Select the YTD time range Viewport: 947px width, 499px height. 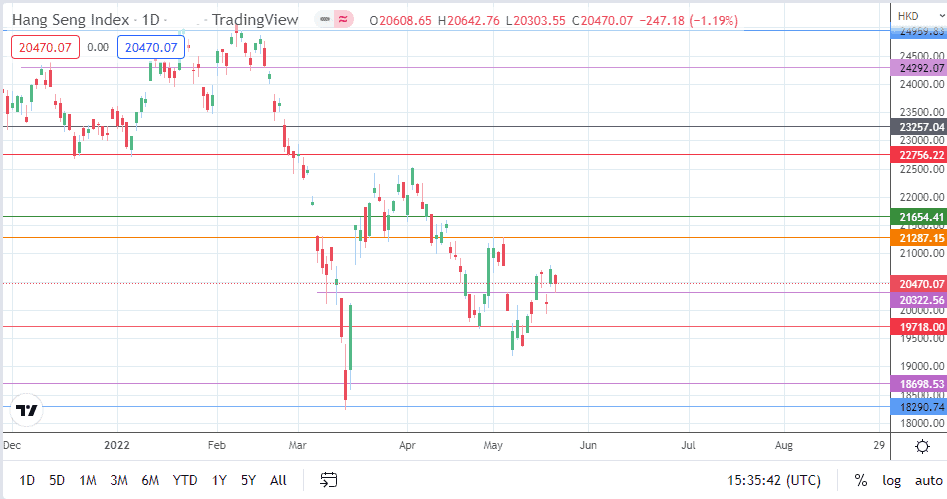point(185,480)
